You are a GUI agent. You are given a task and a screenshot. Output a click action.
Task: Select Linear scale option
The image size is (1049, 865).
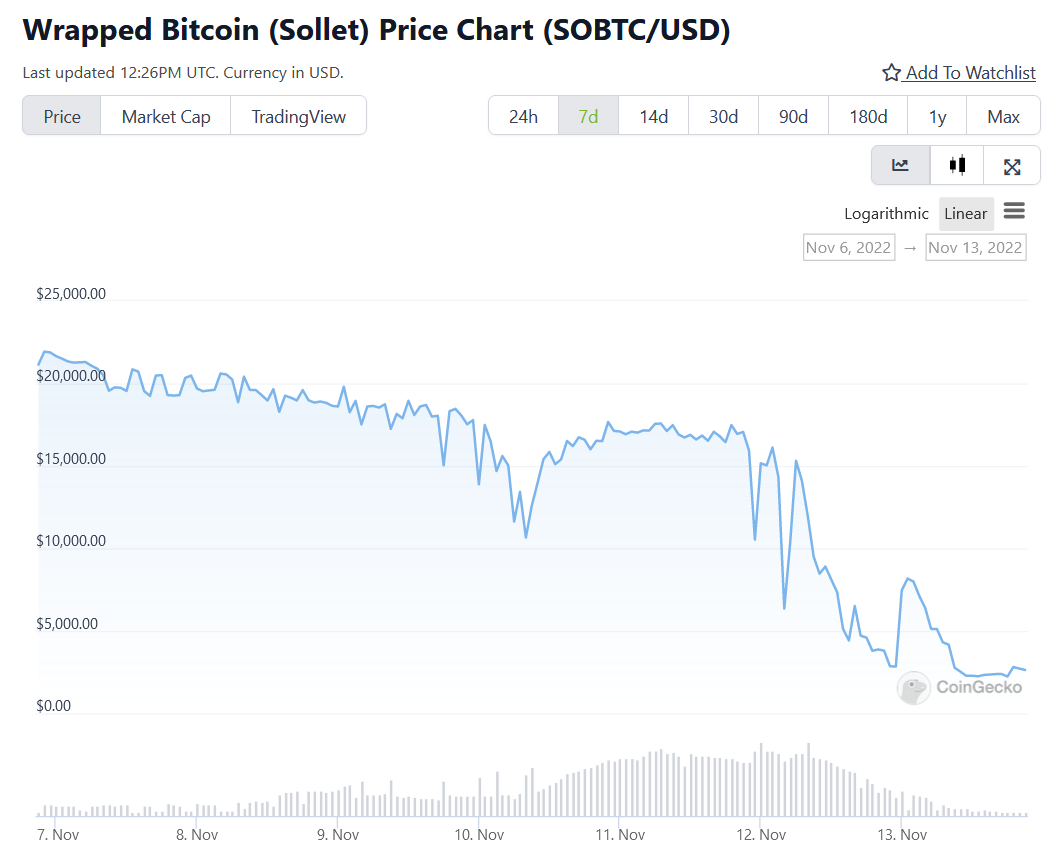[x=965, y=214]
